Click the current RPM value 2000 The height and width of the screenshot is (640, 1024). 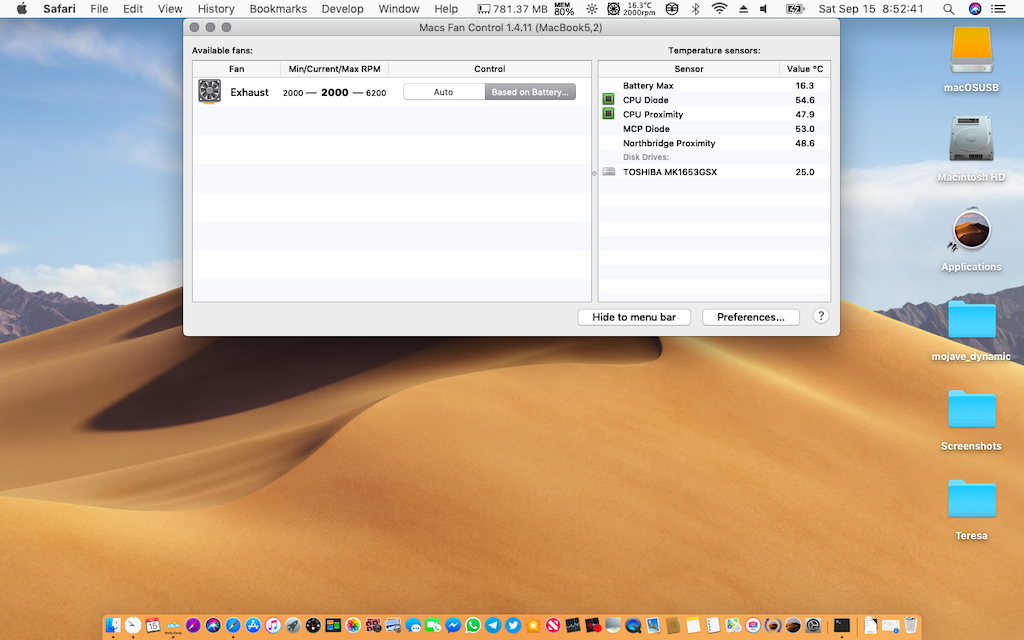[x=334, y=92]
